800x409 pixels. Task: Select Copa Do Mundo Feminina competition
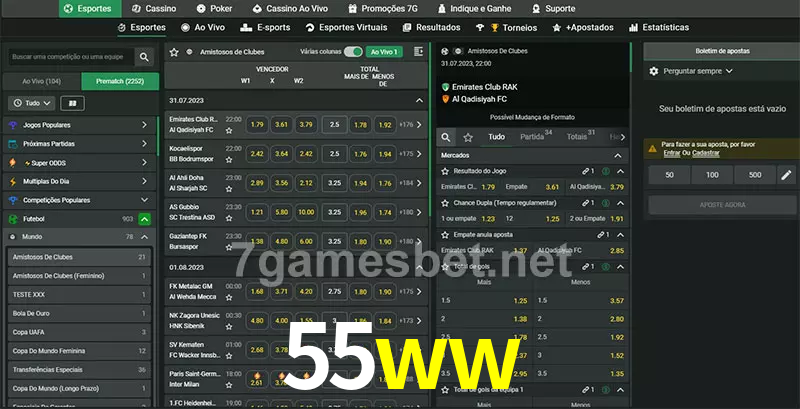79,351
